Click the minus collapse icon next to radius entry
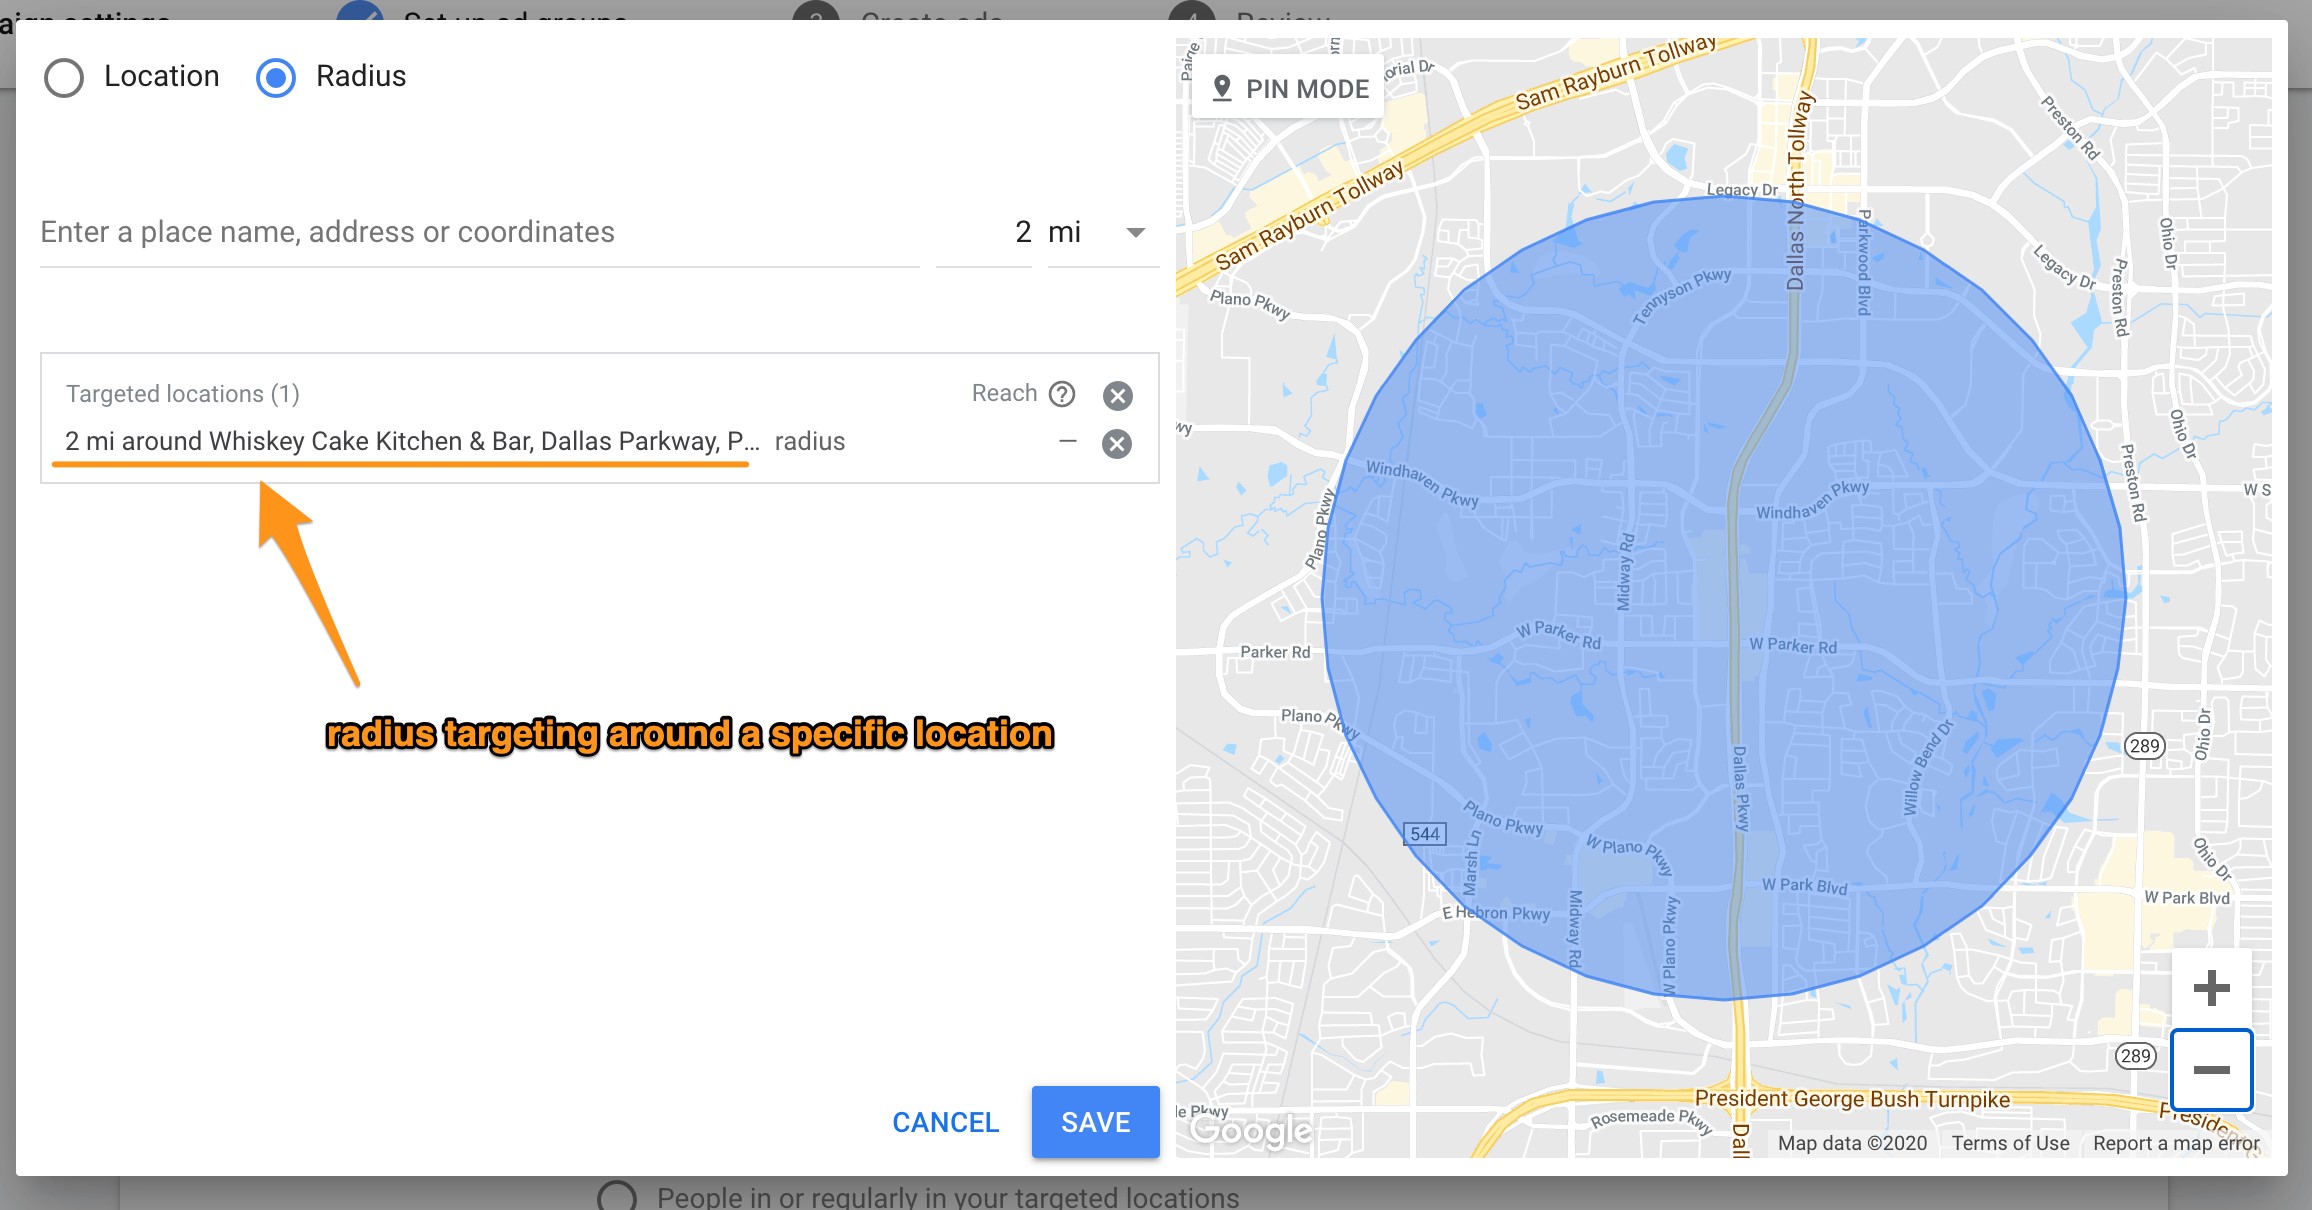 pyautogui.click(x=1064, y=444)
